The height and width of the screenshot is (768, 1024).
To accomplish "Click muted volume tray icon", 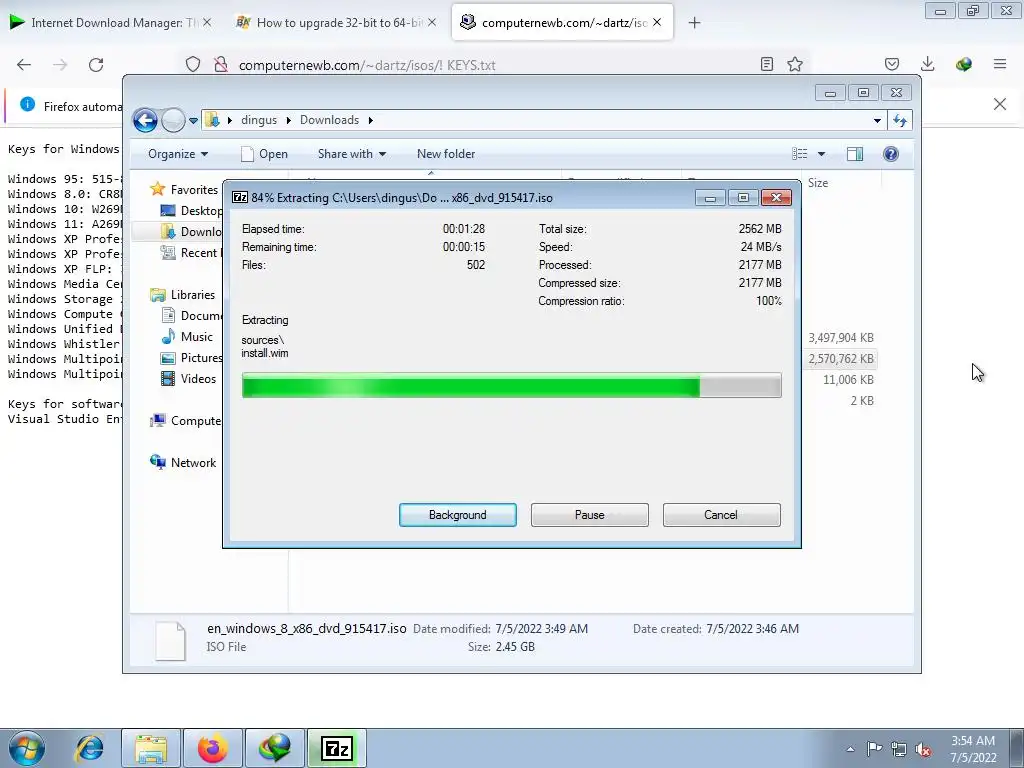I will pos(923,750).
